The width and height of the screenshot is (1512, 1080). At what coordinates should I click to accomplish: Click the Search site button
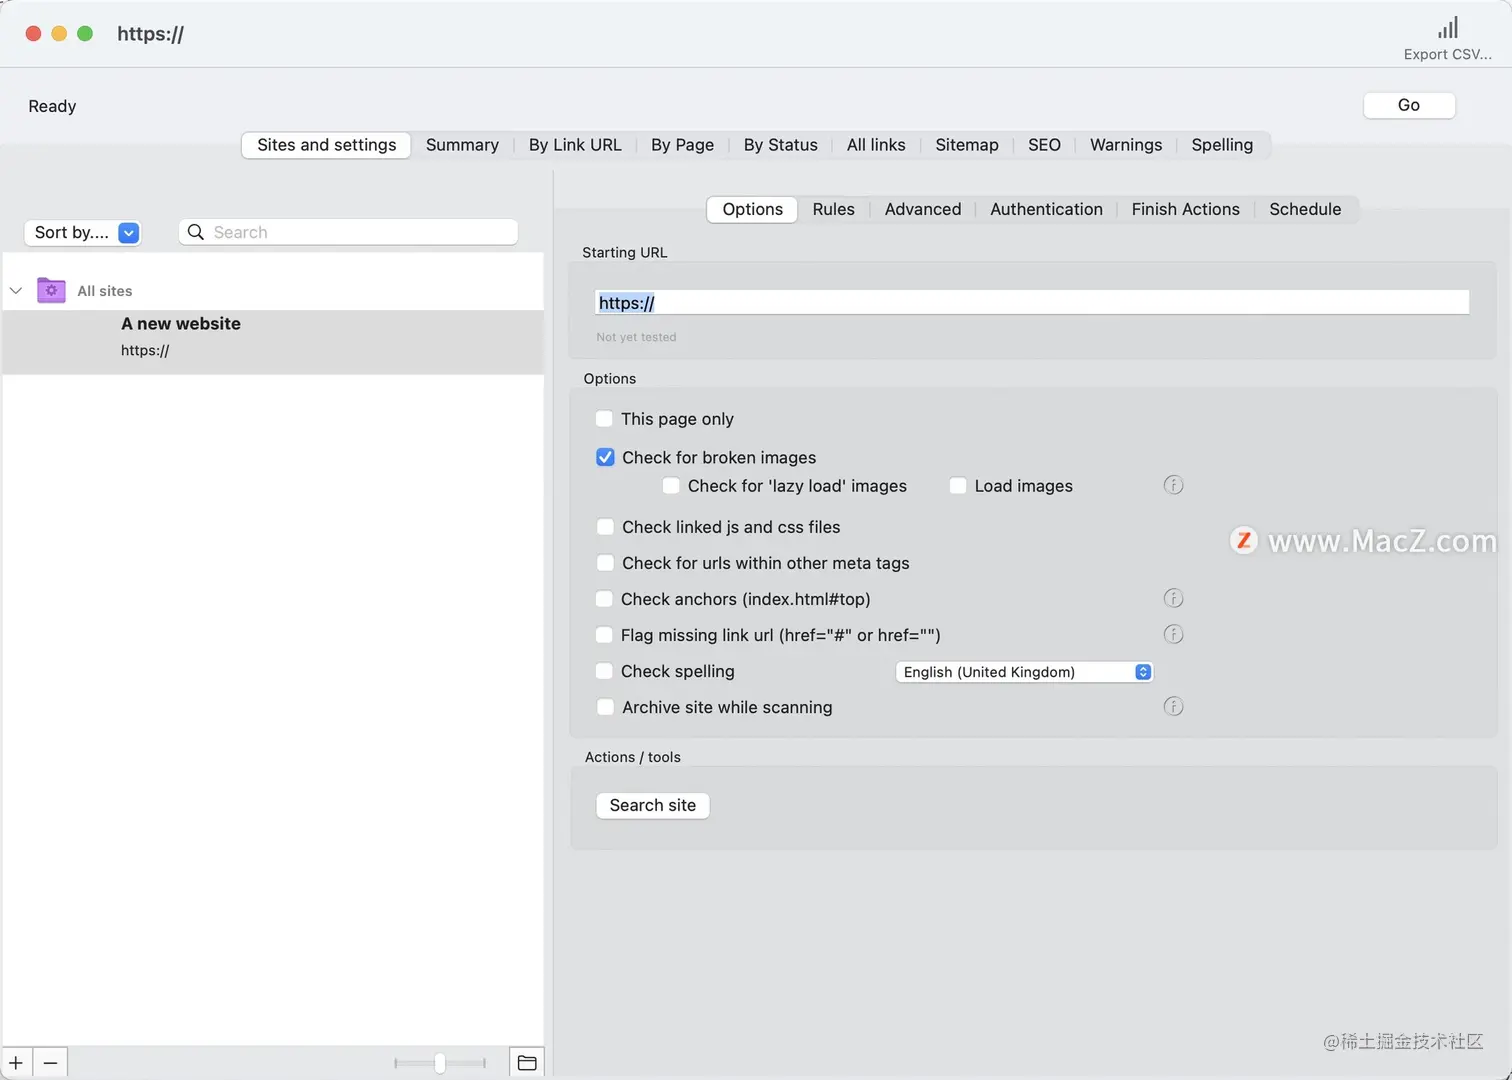653,806
